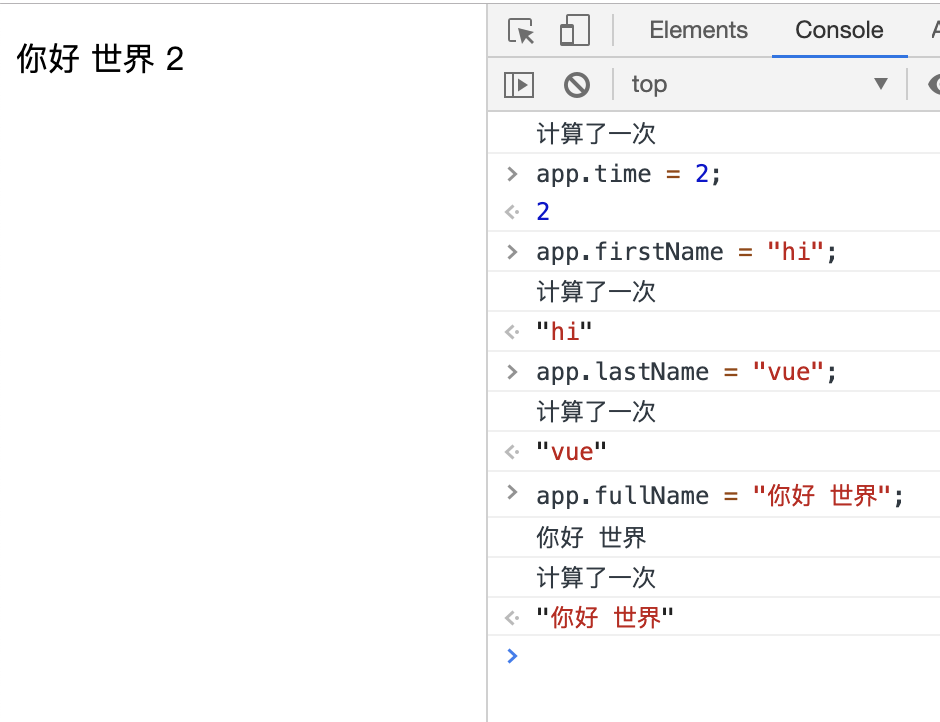Click the "hi" return value line
The height and width of the screenshot is (722, 940).
tap(564, 332)
